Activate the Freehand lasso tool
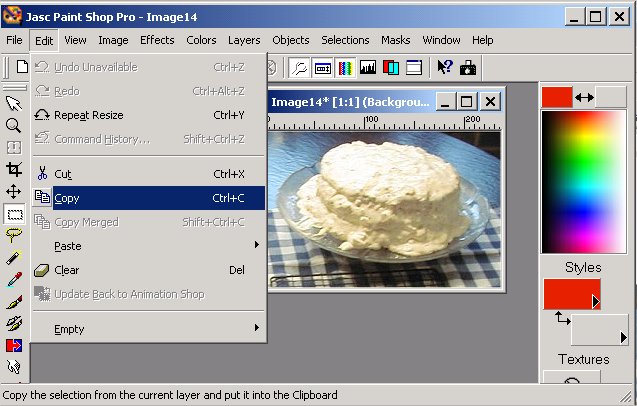637x406 pixels. [14, 235]
